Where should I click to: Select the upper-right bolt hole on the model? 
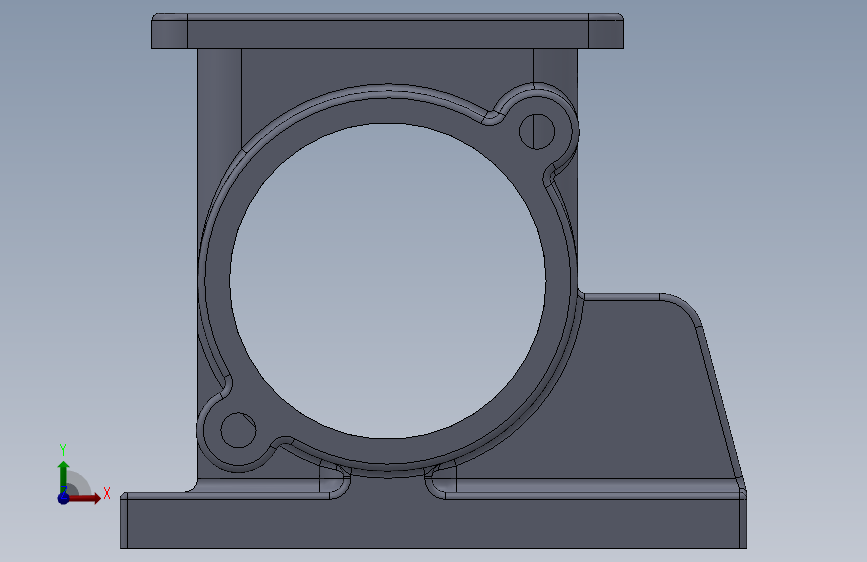tap(537, 132)
